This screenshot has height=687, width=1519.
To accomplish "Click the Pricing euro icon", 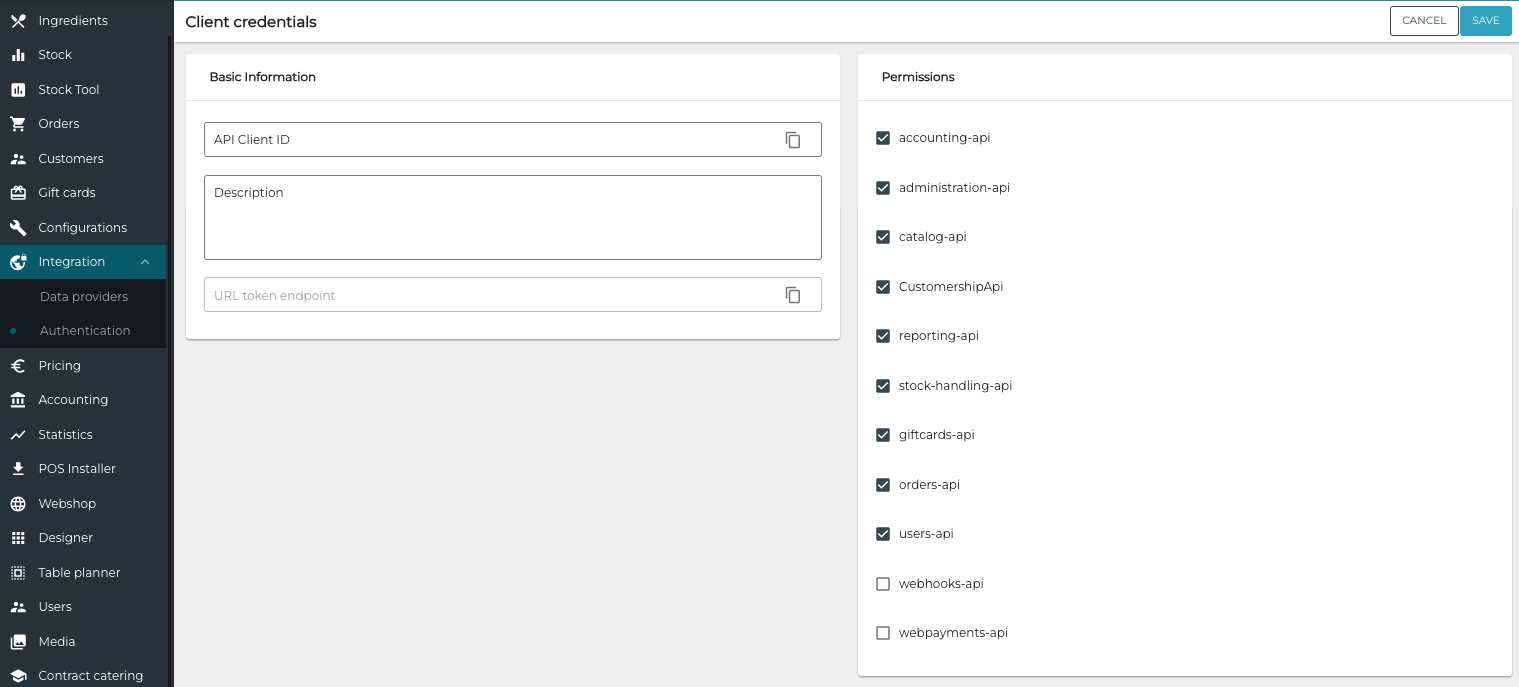I will click(x=18, y=366).
